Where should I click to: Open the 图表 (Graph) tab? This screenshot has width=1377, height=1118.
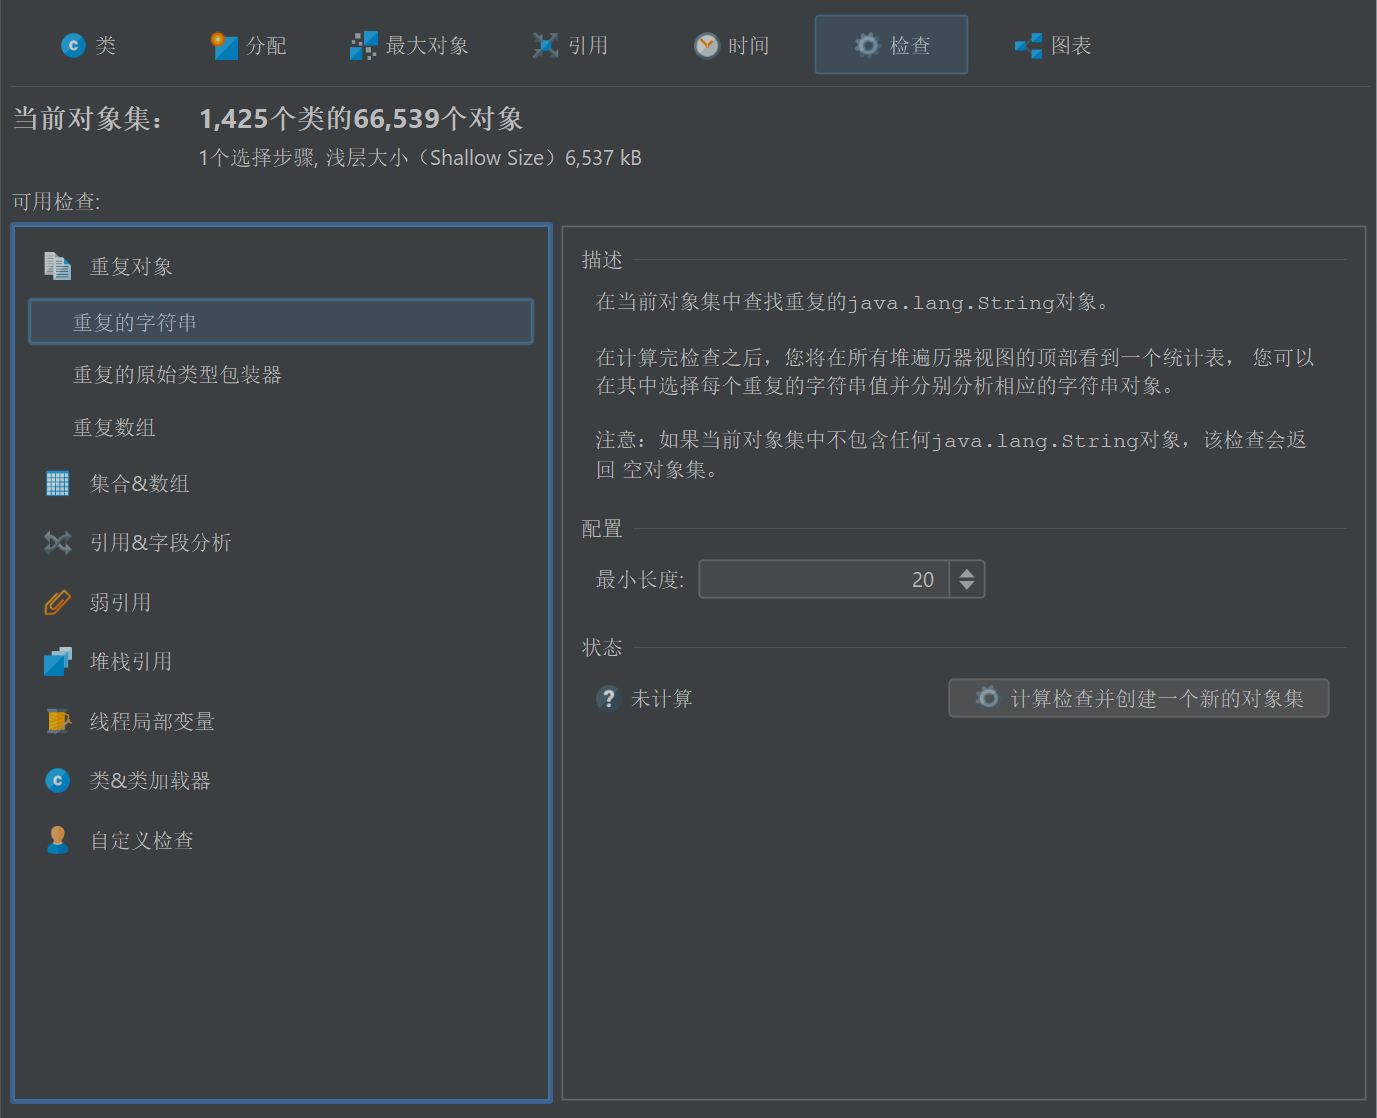coord(1052,45)
